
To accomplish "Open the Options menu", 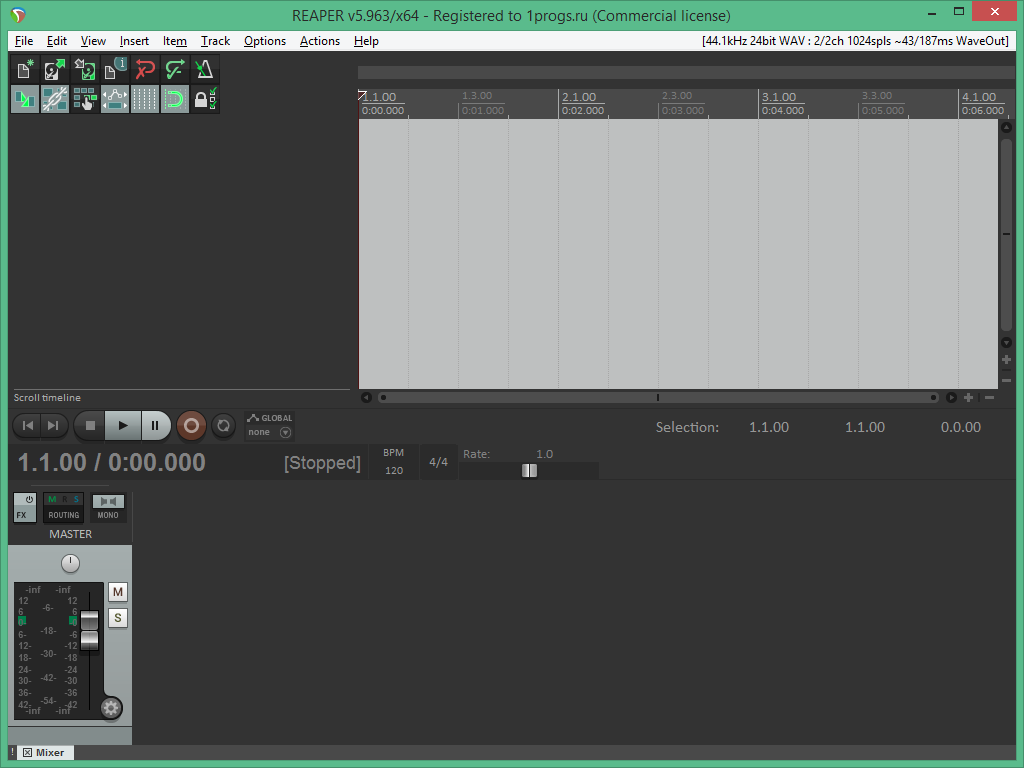I will click(x=265, y=41).
